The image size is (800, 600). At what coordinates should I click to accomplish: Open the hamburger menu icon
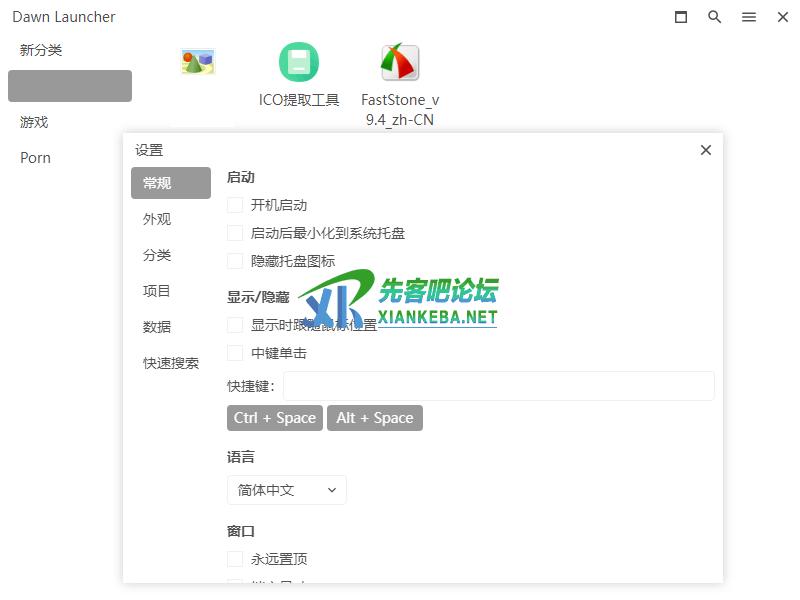point(749,17)
